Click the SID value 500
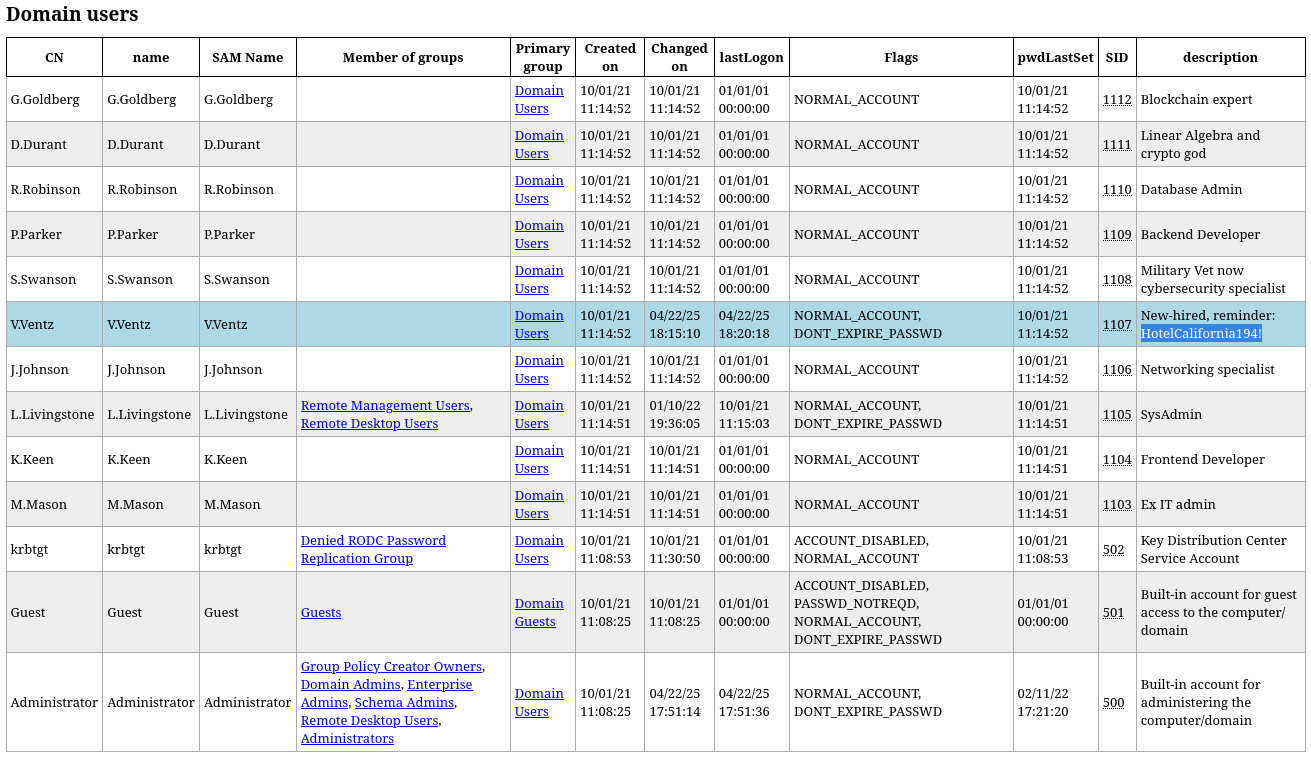The width and height of the screenshot is (1311, 758). (1114, 702)
